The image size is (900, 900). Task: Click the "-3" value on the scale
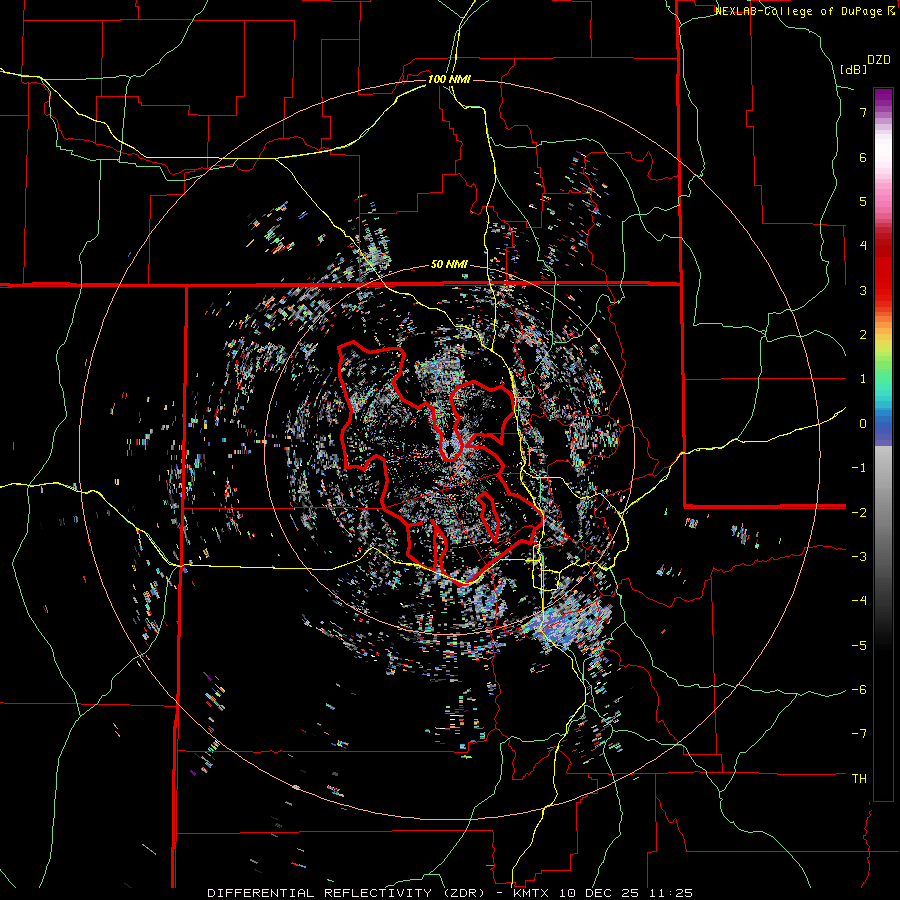tap(859, 556)
